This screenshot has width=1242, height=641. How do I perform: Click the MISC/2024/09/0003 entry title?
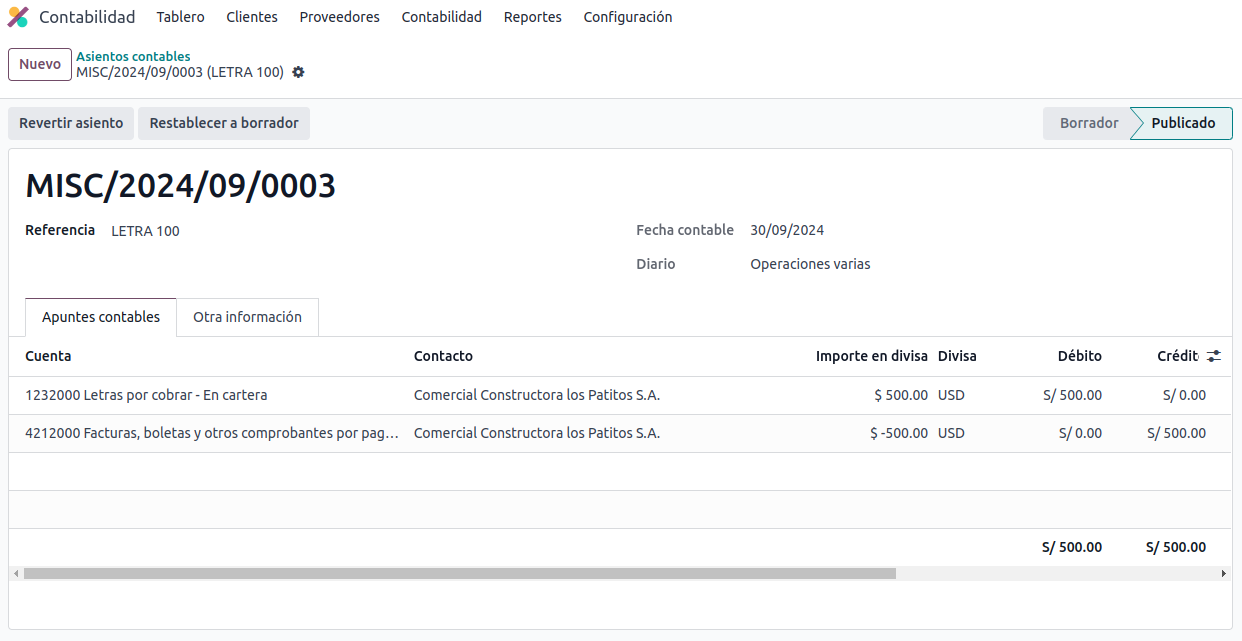[x=180, y=186]
